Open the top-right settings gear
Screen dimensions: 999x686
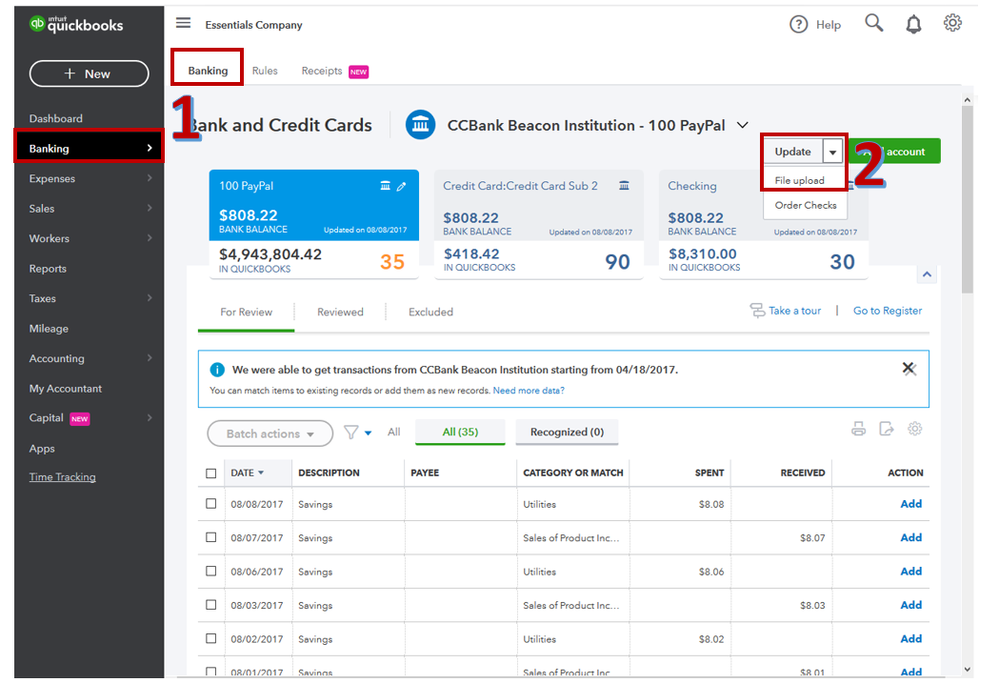tap(952, 23)
